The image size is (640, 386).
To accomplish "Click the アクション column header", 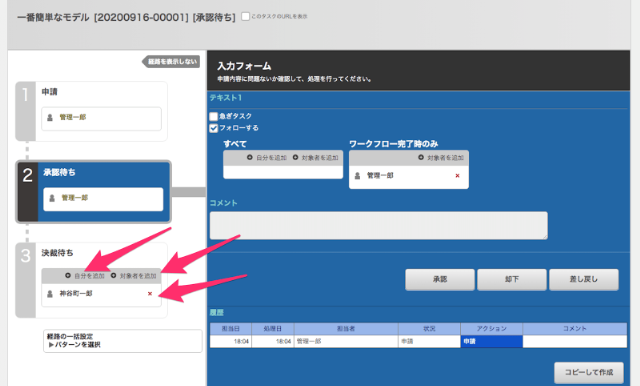I will point(491,329).
